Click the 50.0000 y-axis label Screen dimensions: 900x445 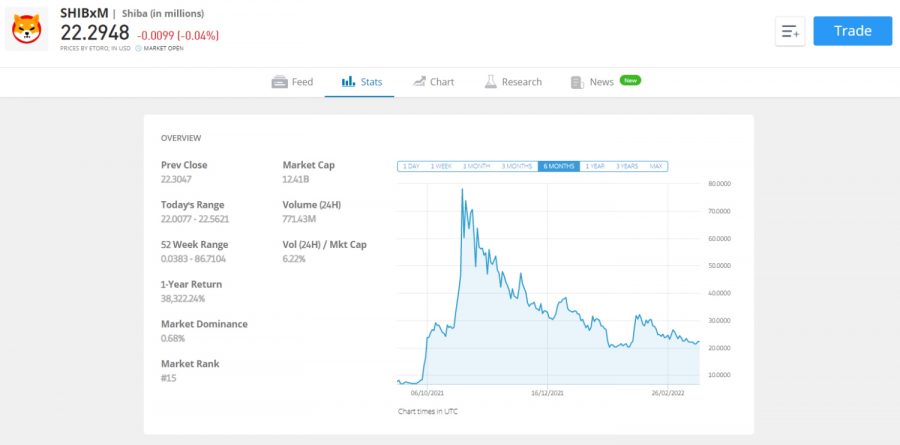718,266
